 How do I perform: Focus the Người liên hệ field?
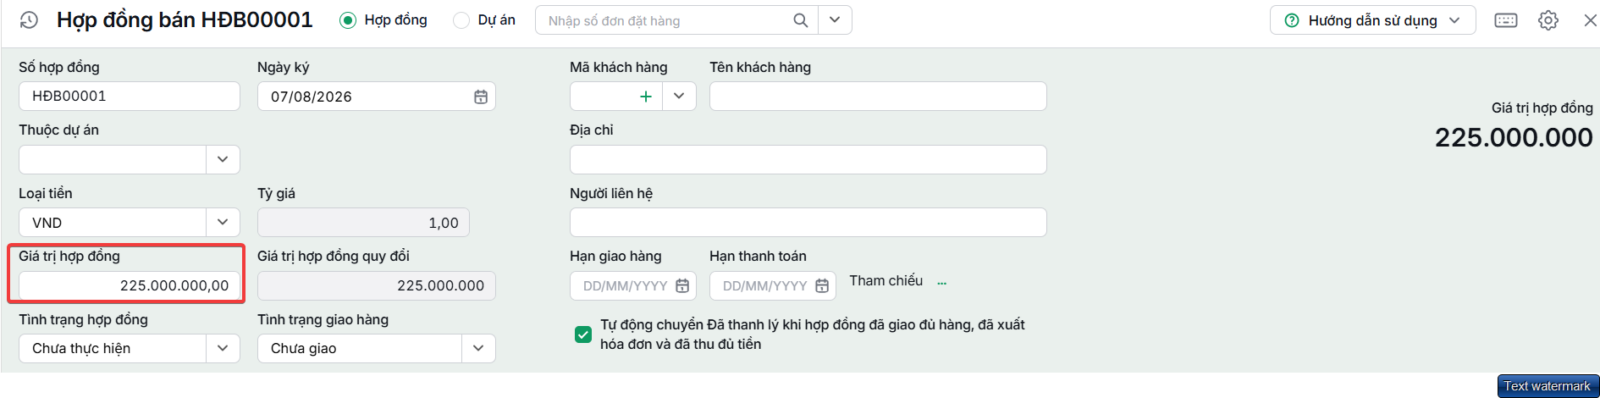(x=808, y=222)
